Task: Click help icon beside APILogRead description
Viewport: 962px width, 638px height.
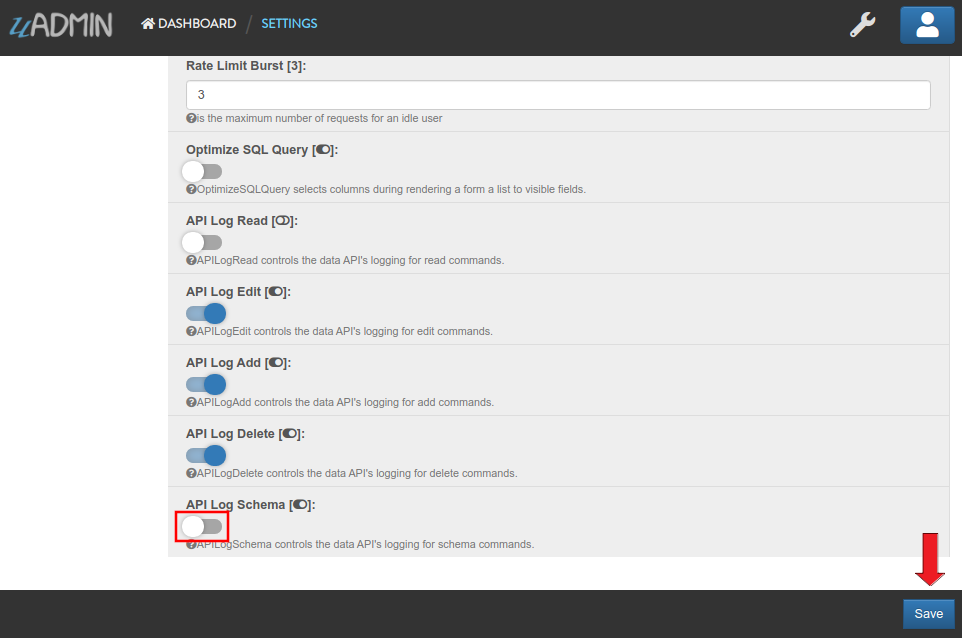Action: point(191,261)
